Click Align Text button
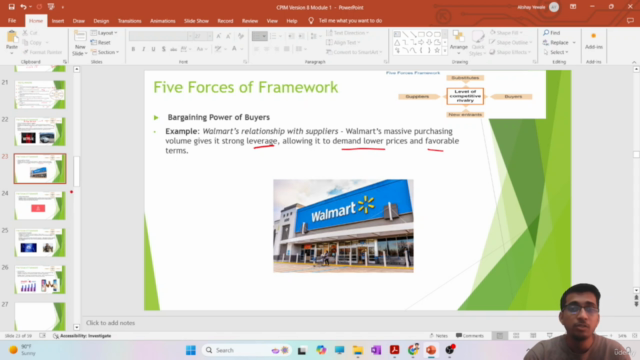 343,42
